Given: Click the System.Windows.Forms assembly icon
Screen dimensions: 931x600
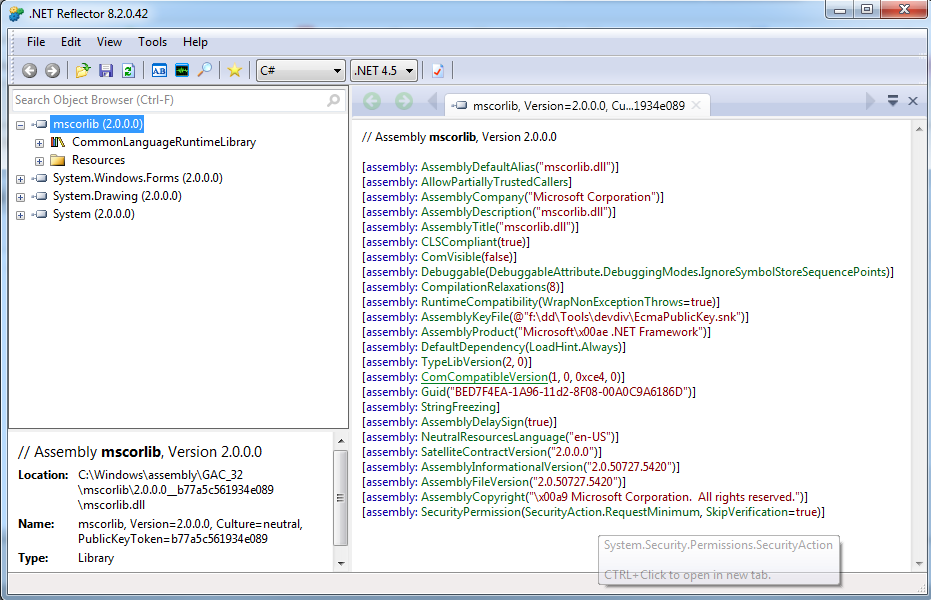Looking at the screenshot, I should point(40,178).
